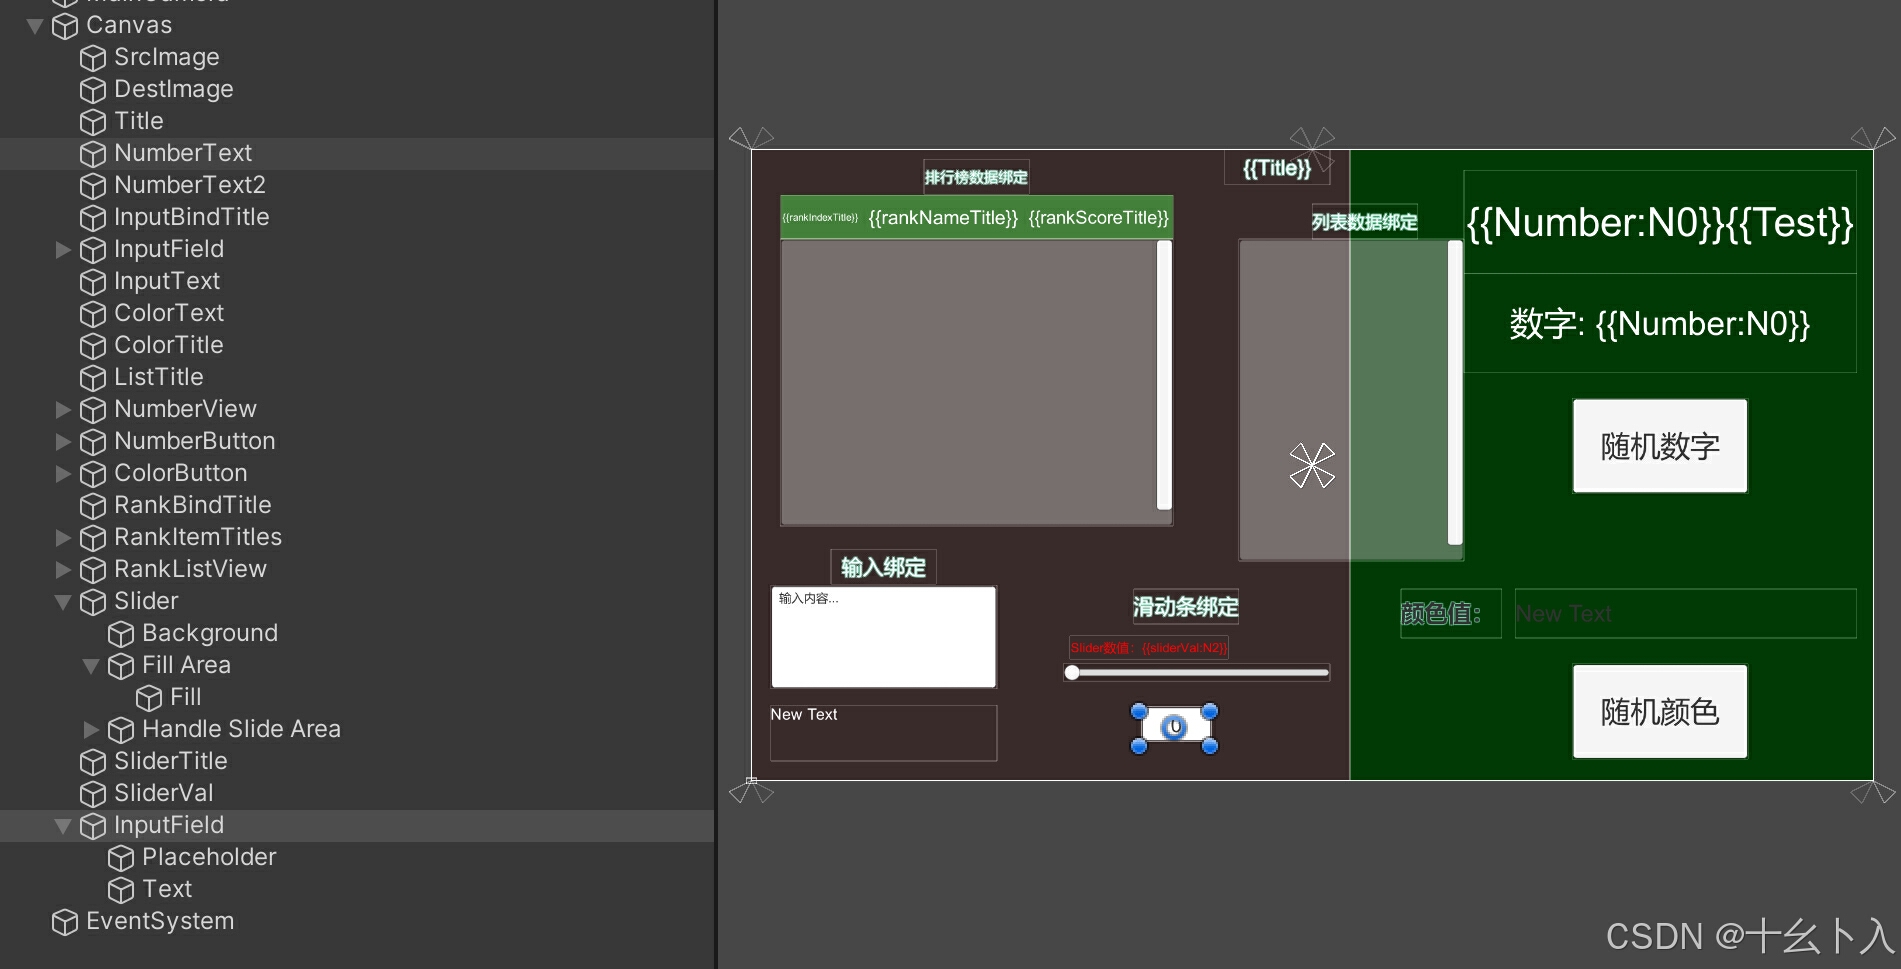This screenshot has width=1901, height=969.
Task: Click the 滑动条绑定 label
Action: pos(1185,607)
